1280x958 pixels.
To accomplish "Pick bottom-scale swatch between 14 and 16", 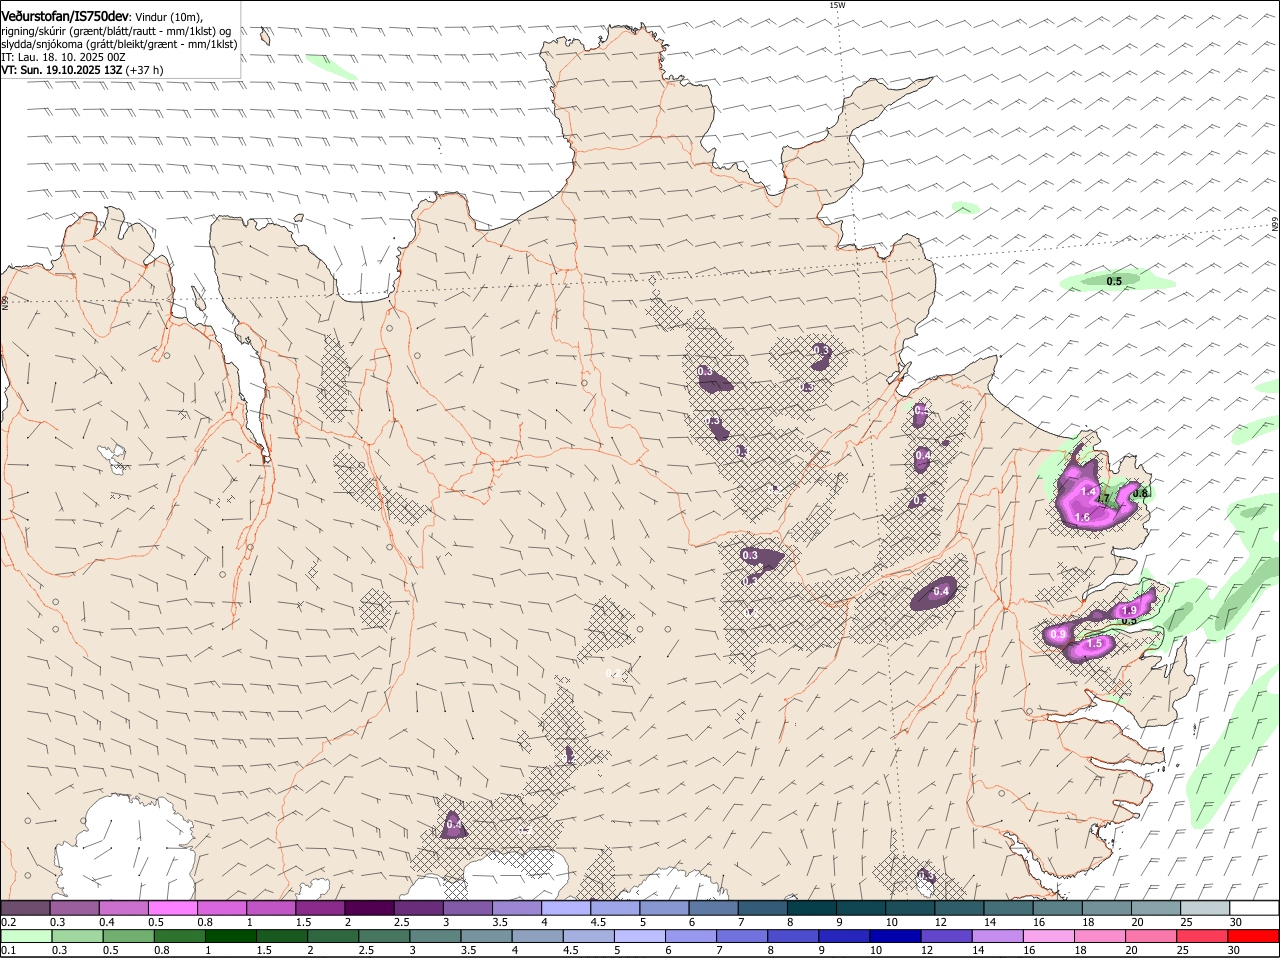I will click(996, 935).
